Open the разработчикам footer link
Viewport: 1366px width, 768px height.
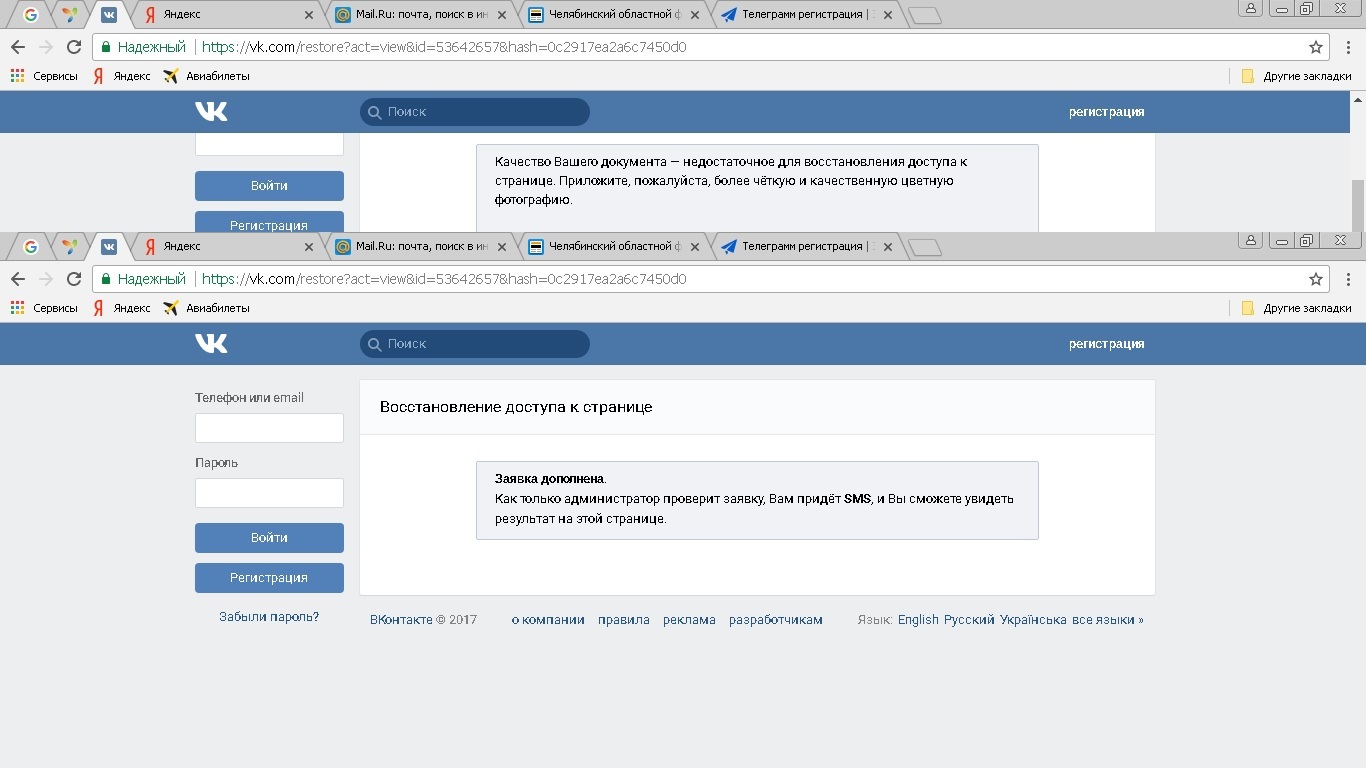pyautogui.click(x=776, y=620)
